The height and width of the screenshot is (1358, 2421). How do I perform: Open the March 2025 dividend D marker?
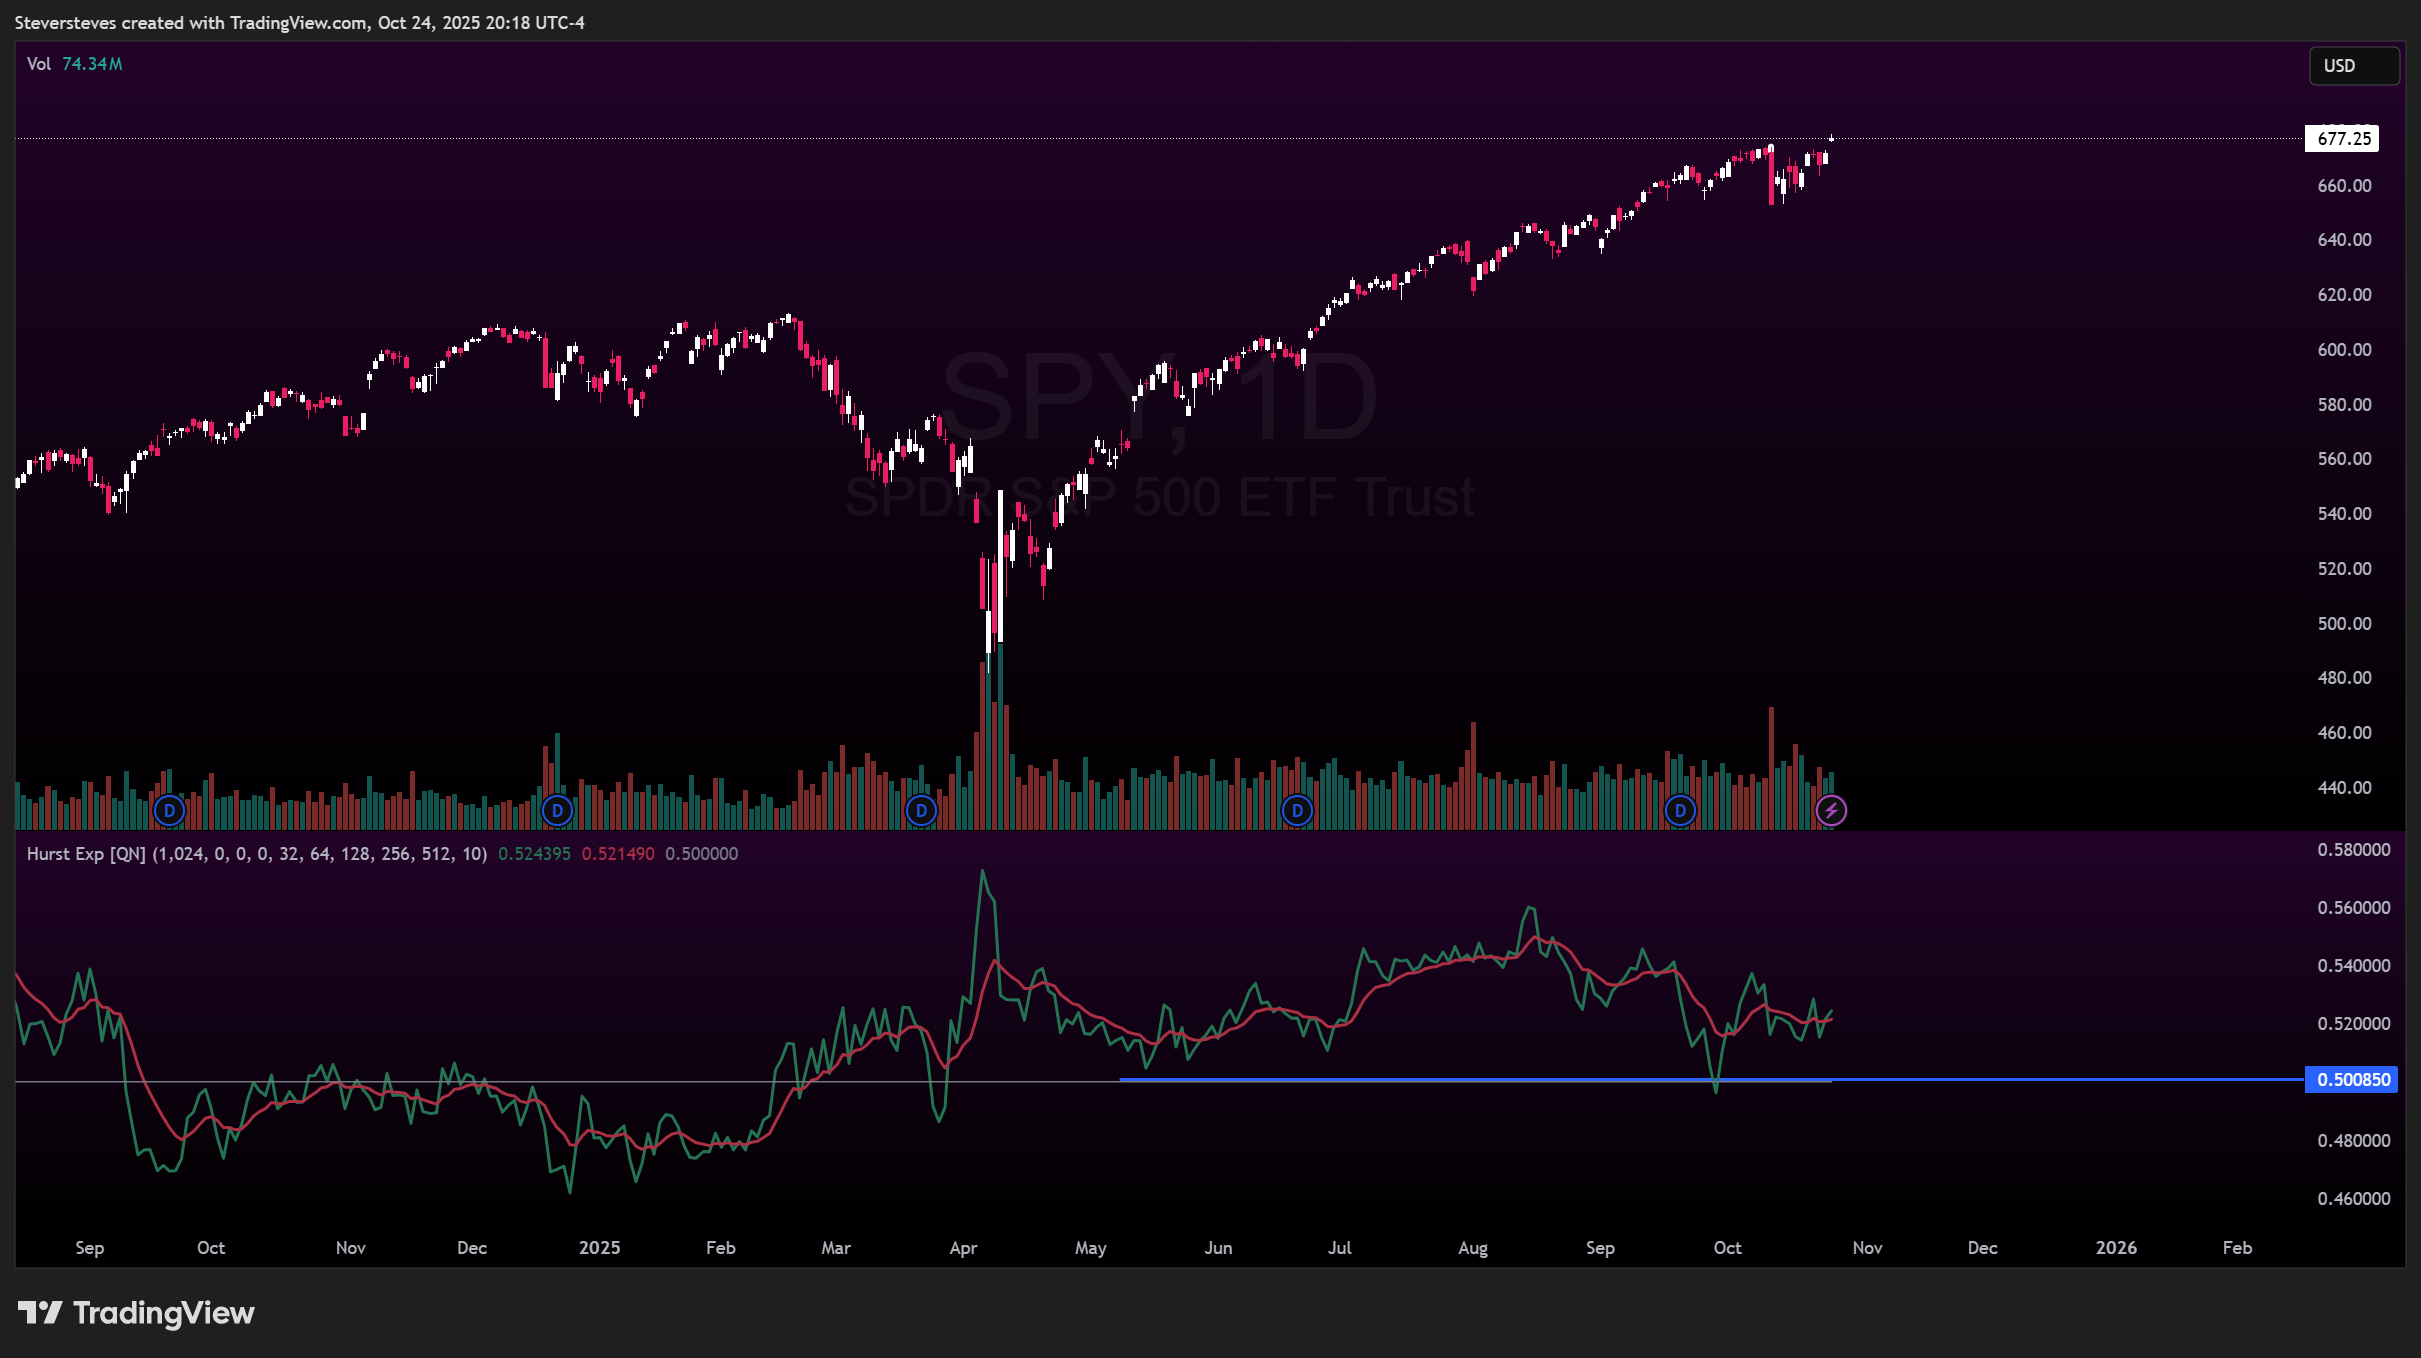(921, 810)
